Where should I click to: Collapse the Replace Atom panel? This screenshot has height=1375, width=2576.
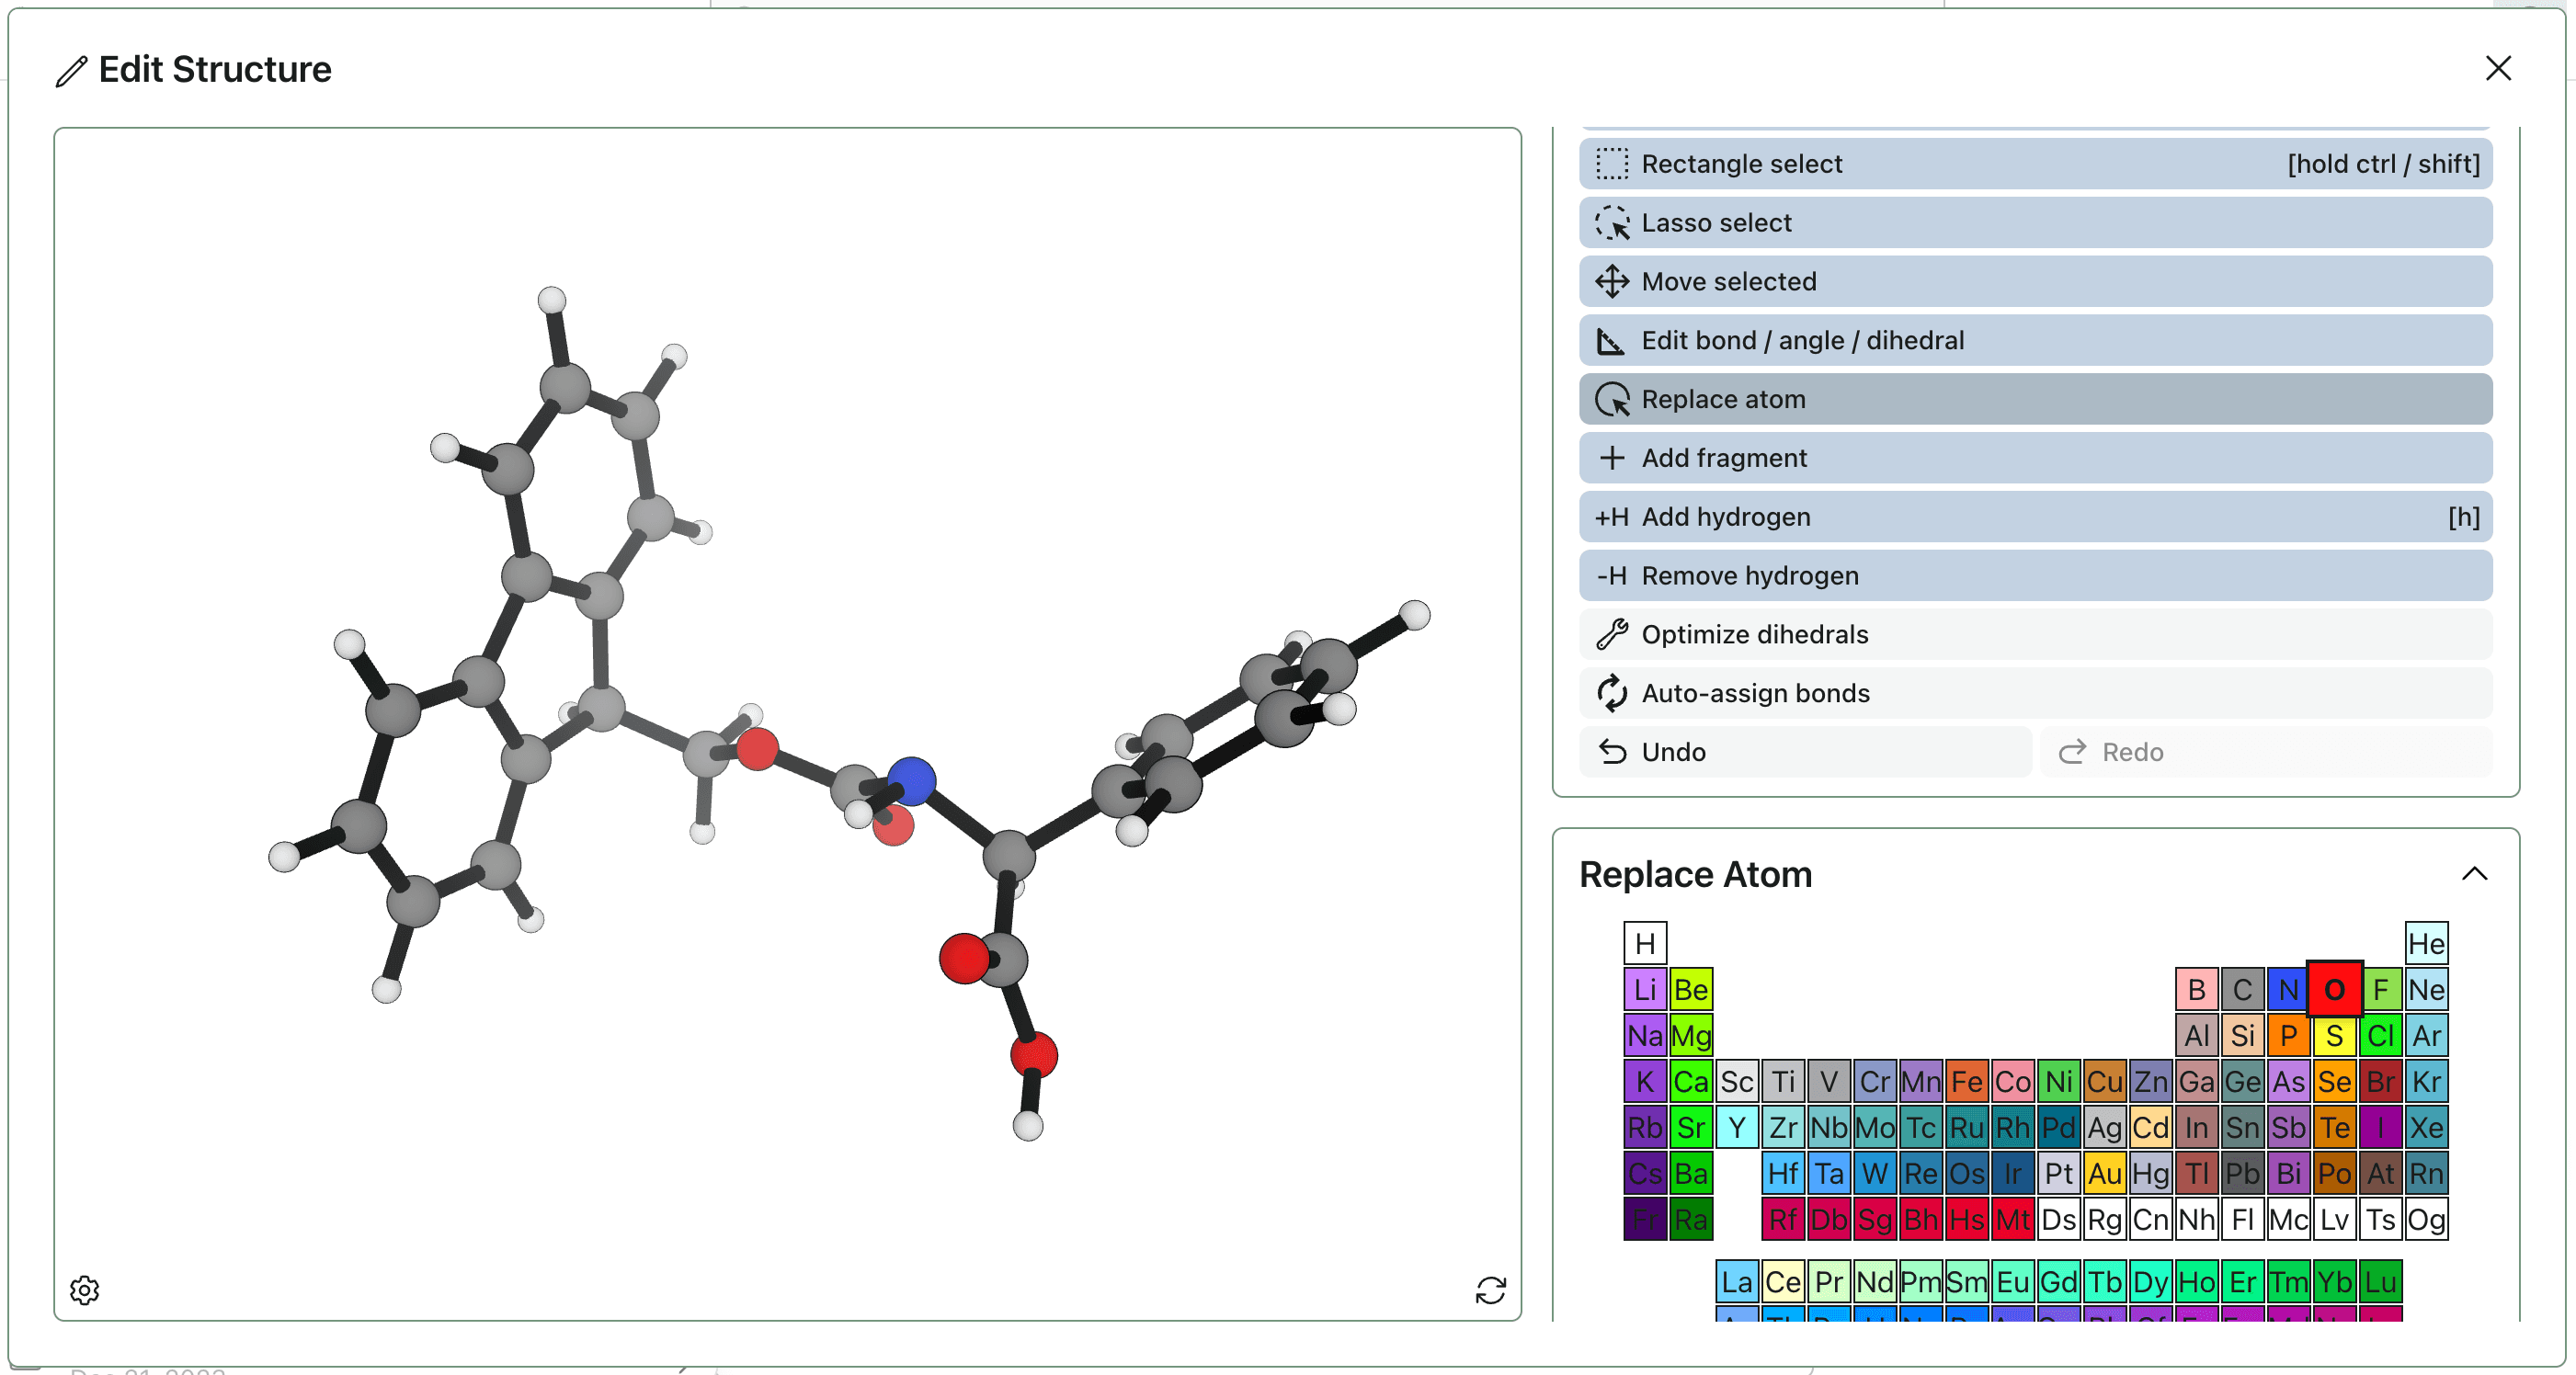(x=2474, y=874)
